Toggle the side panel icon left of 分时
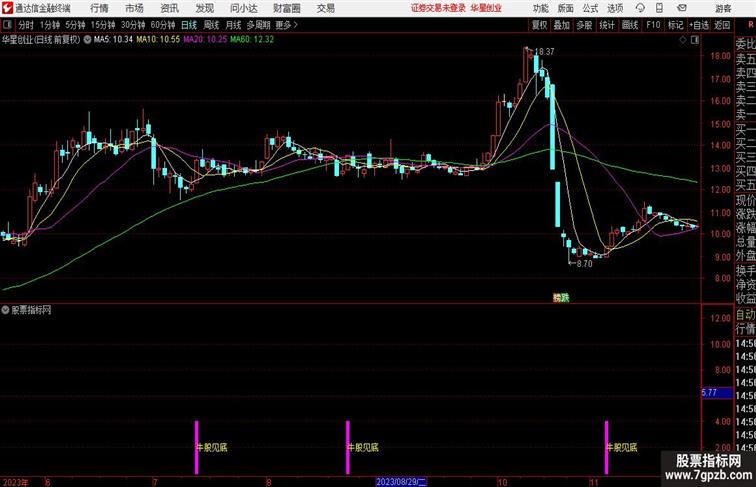 click(x=7, y=25)
